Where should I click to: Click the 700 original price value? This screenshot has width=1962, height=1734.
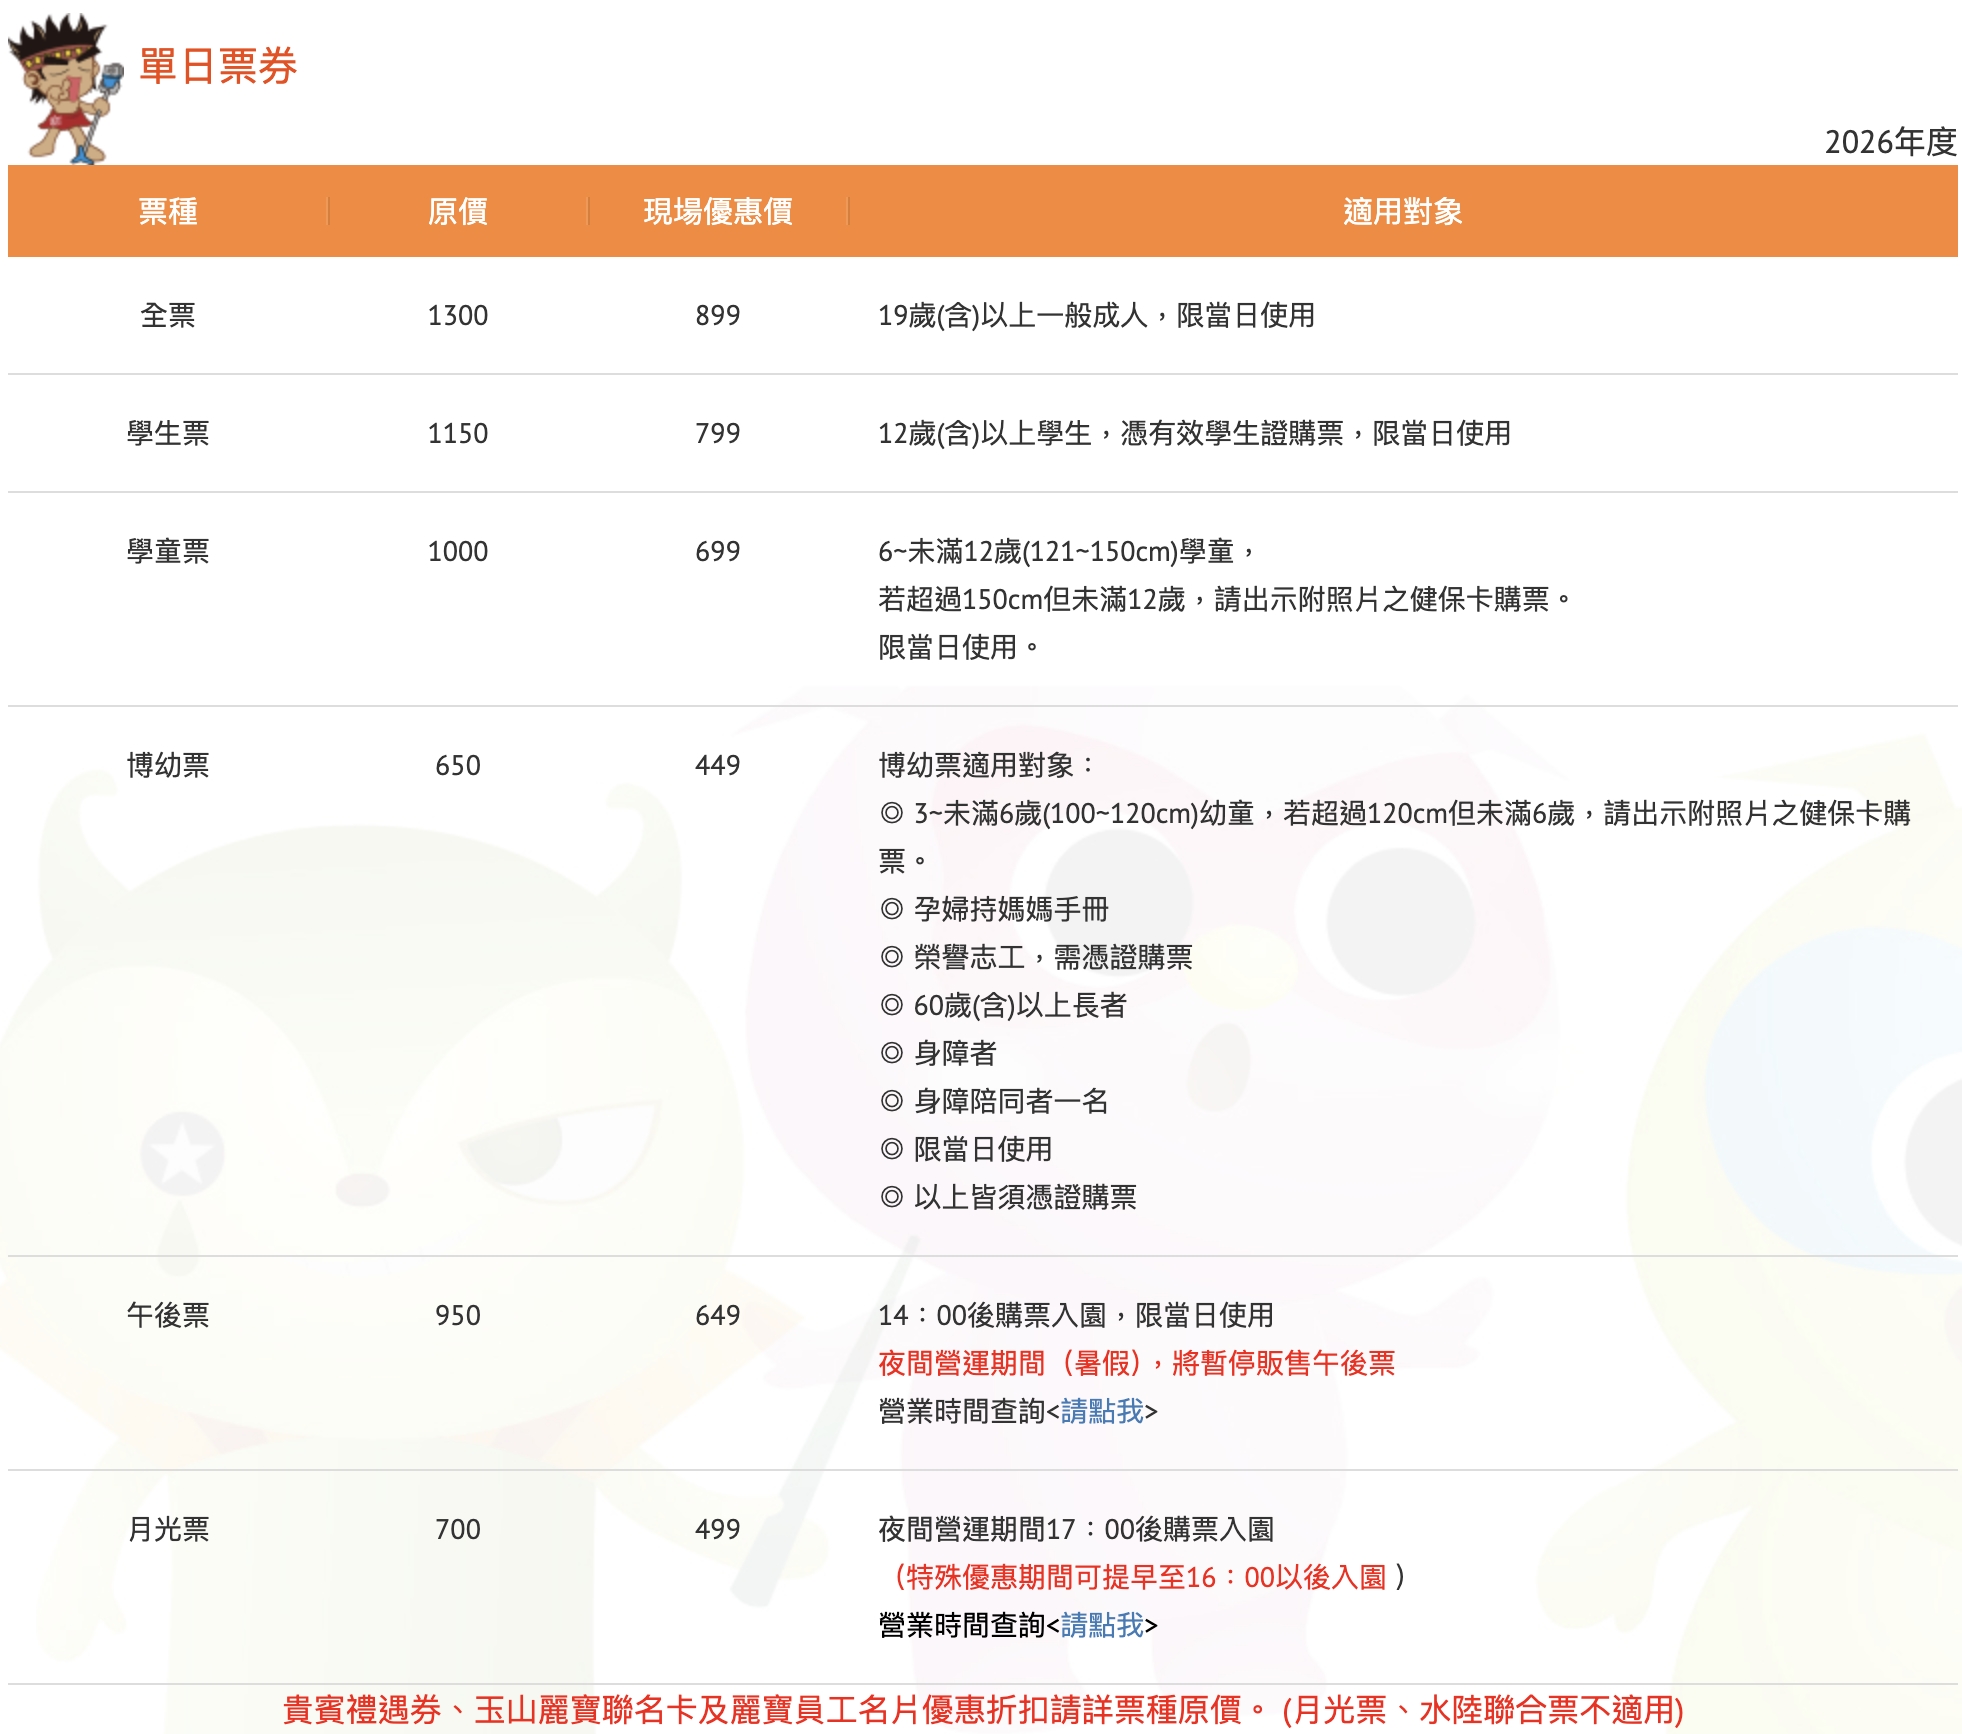tap(458, 1529)
